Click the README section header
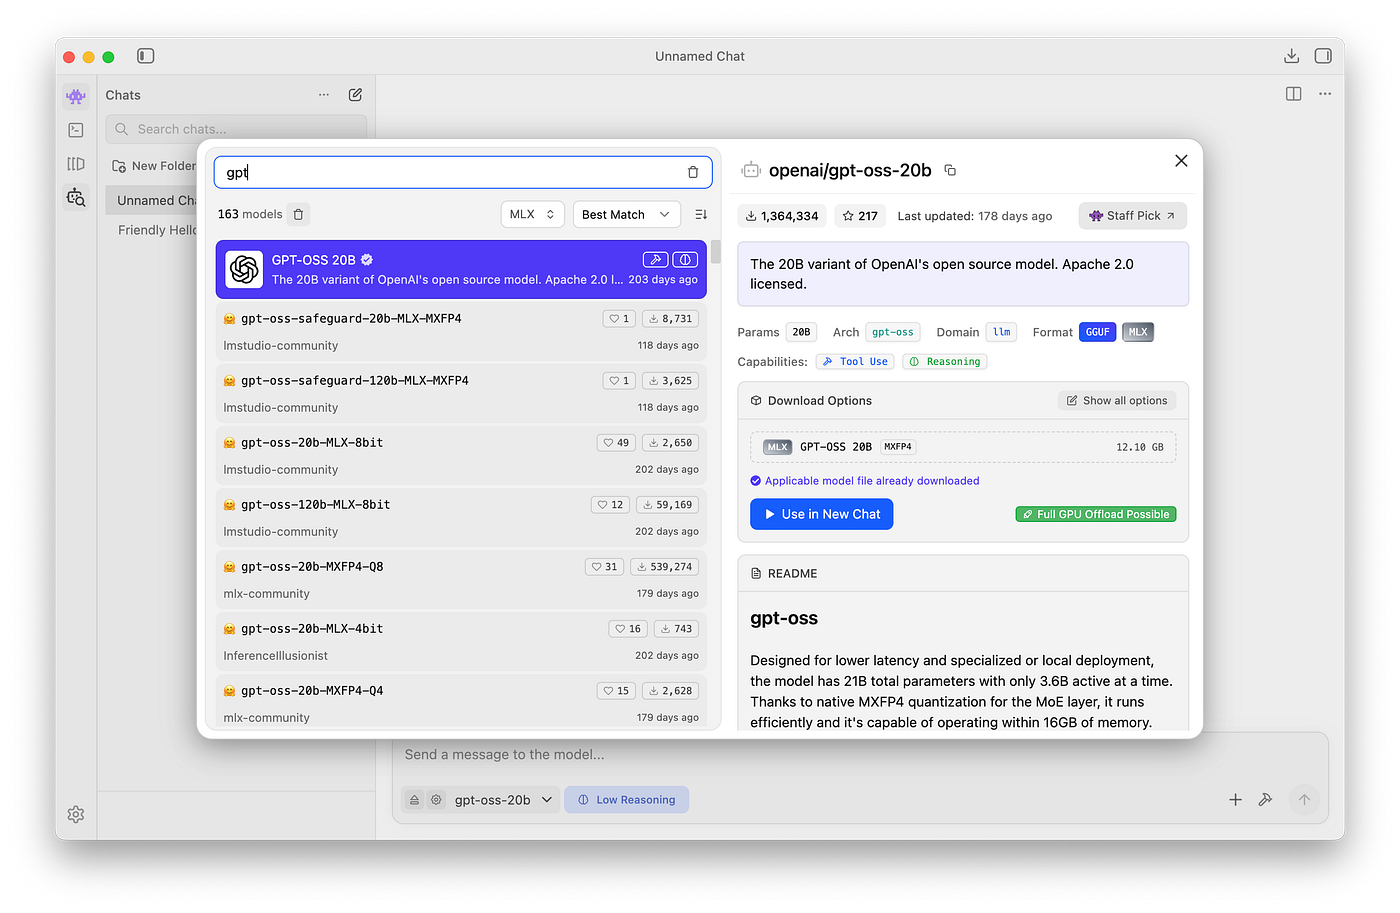 point(963,574)
